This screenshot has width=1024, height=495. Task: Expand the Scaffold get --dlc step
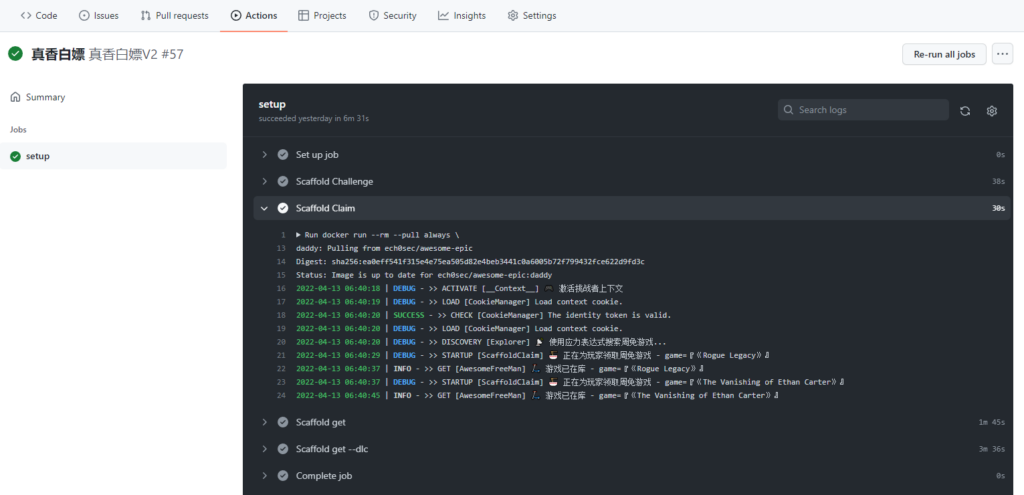(264, 449)
